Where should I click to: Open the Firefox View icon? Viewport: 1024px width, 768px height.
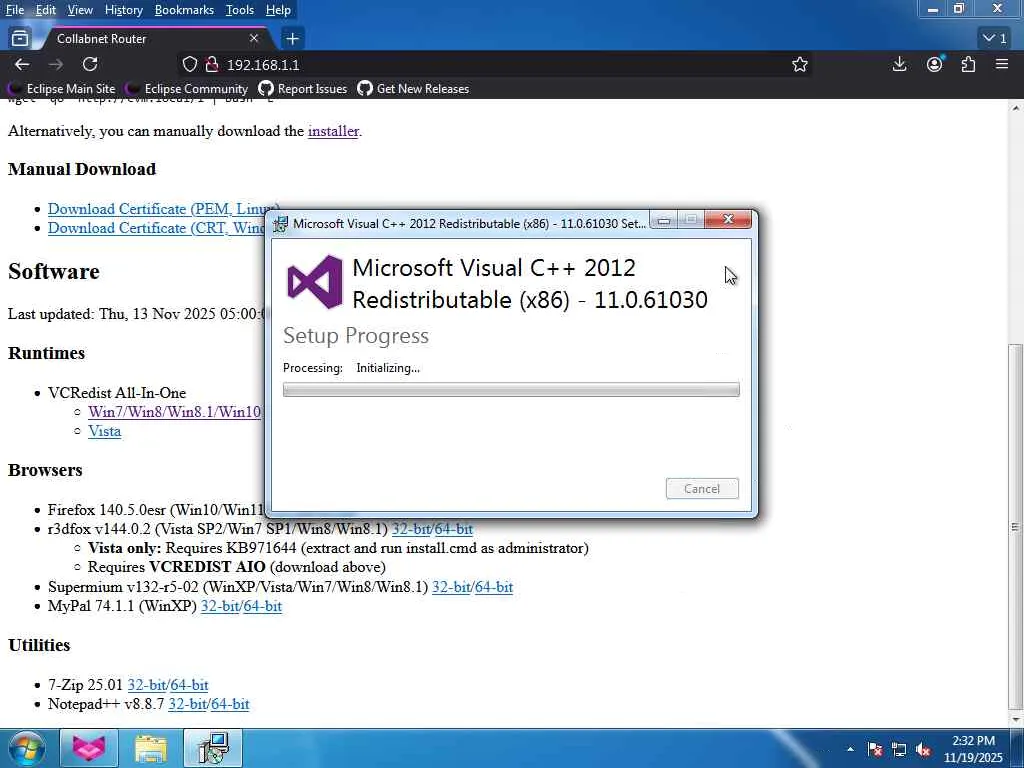20,39
